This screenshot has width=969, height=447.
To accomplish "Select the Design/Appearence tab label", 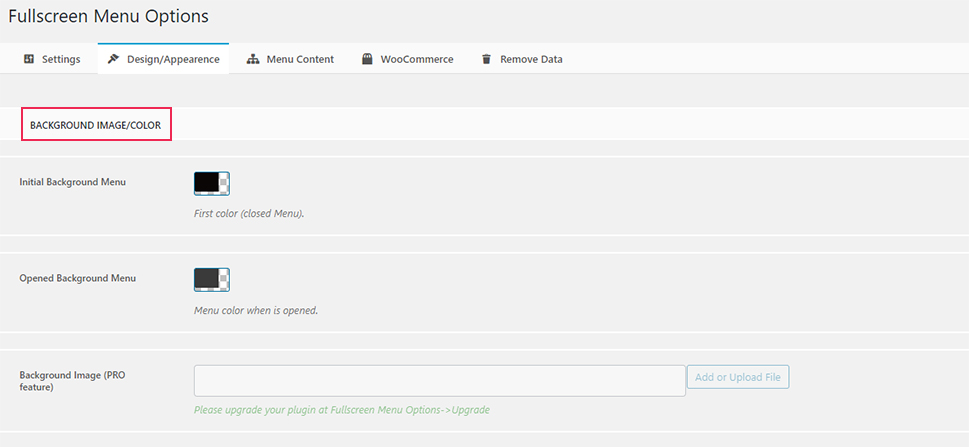I will point(173,59).
